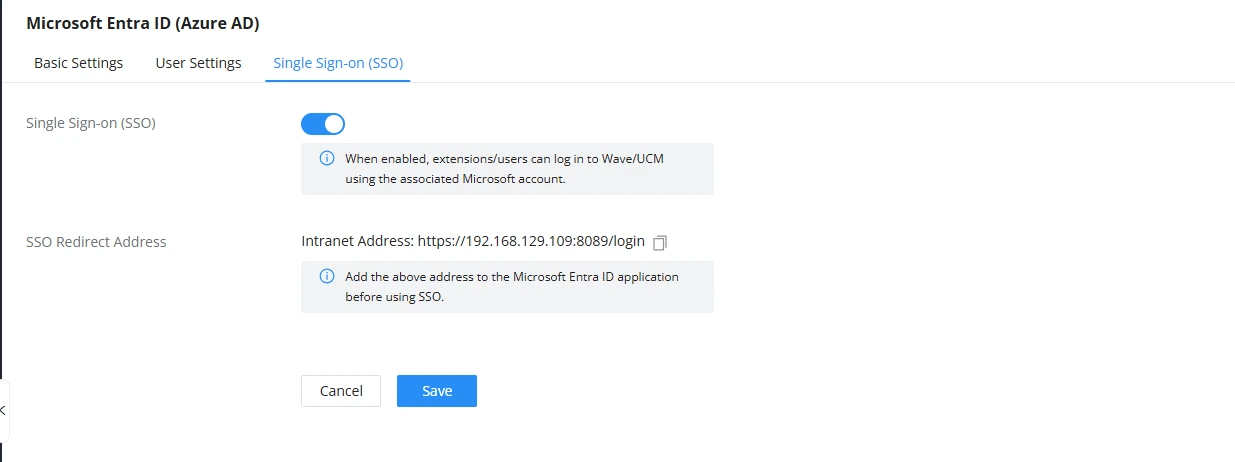Collapse the side panel with left-edge chevron
The width and height of the screenshot is (1235, 462).
(3, 410)
